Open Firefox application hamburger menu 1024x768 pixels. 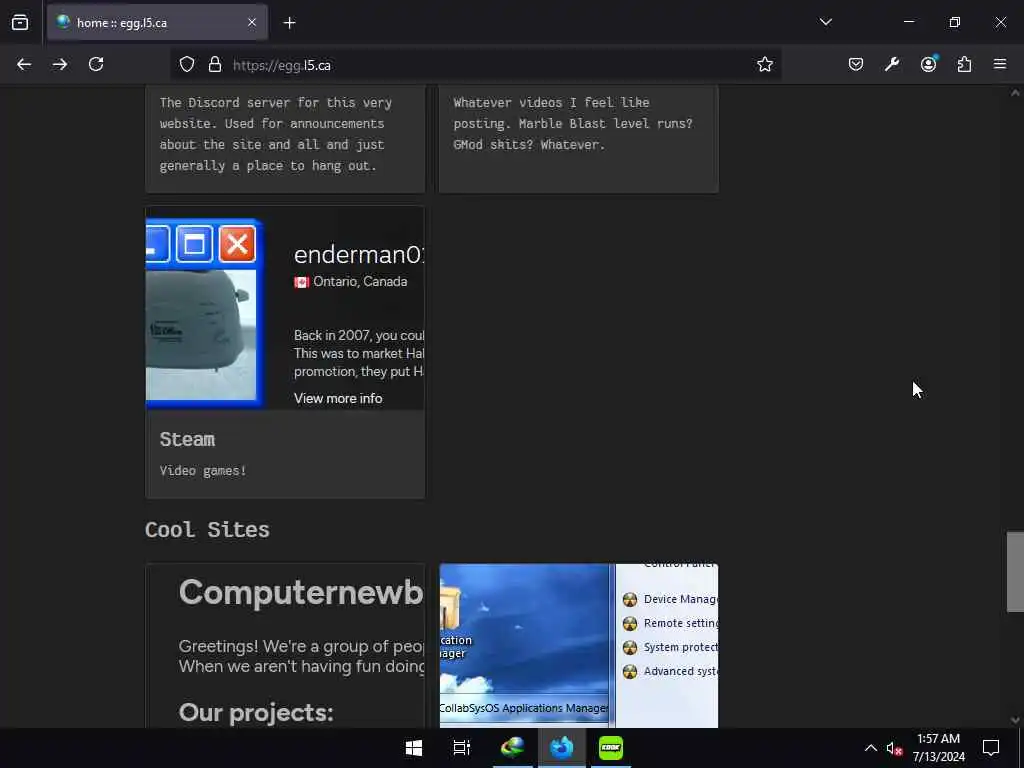coord(1000,64)
